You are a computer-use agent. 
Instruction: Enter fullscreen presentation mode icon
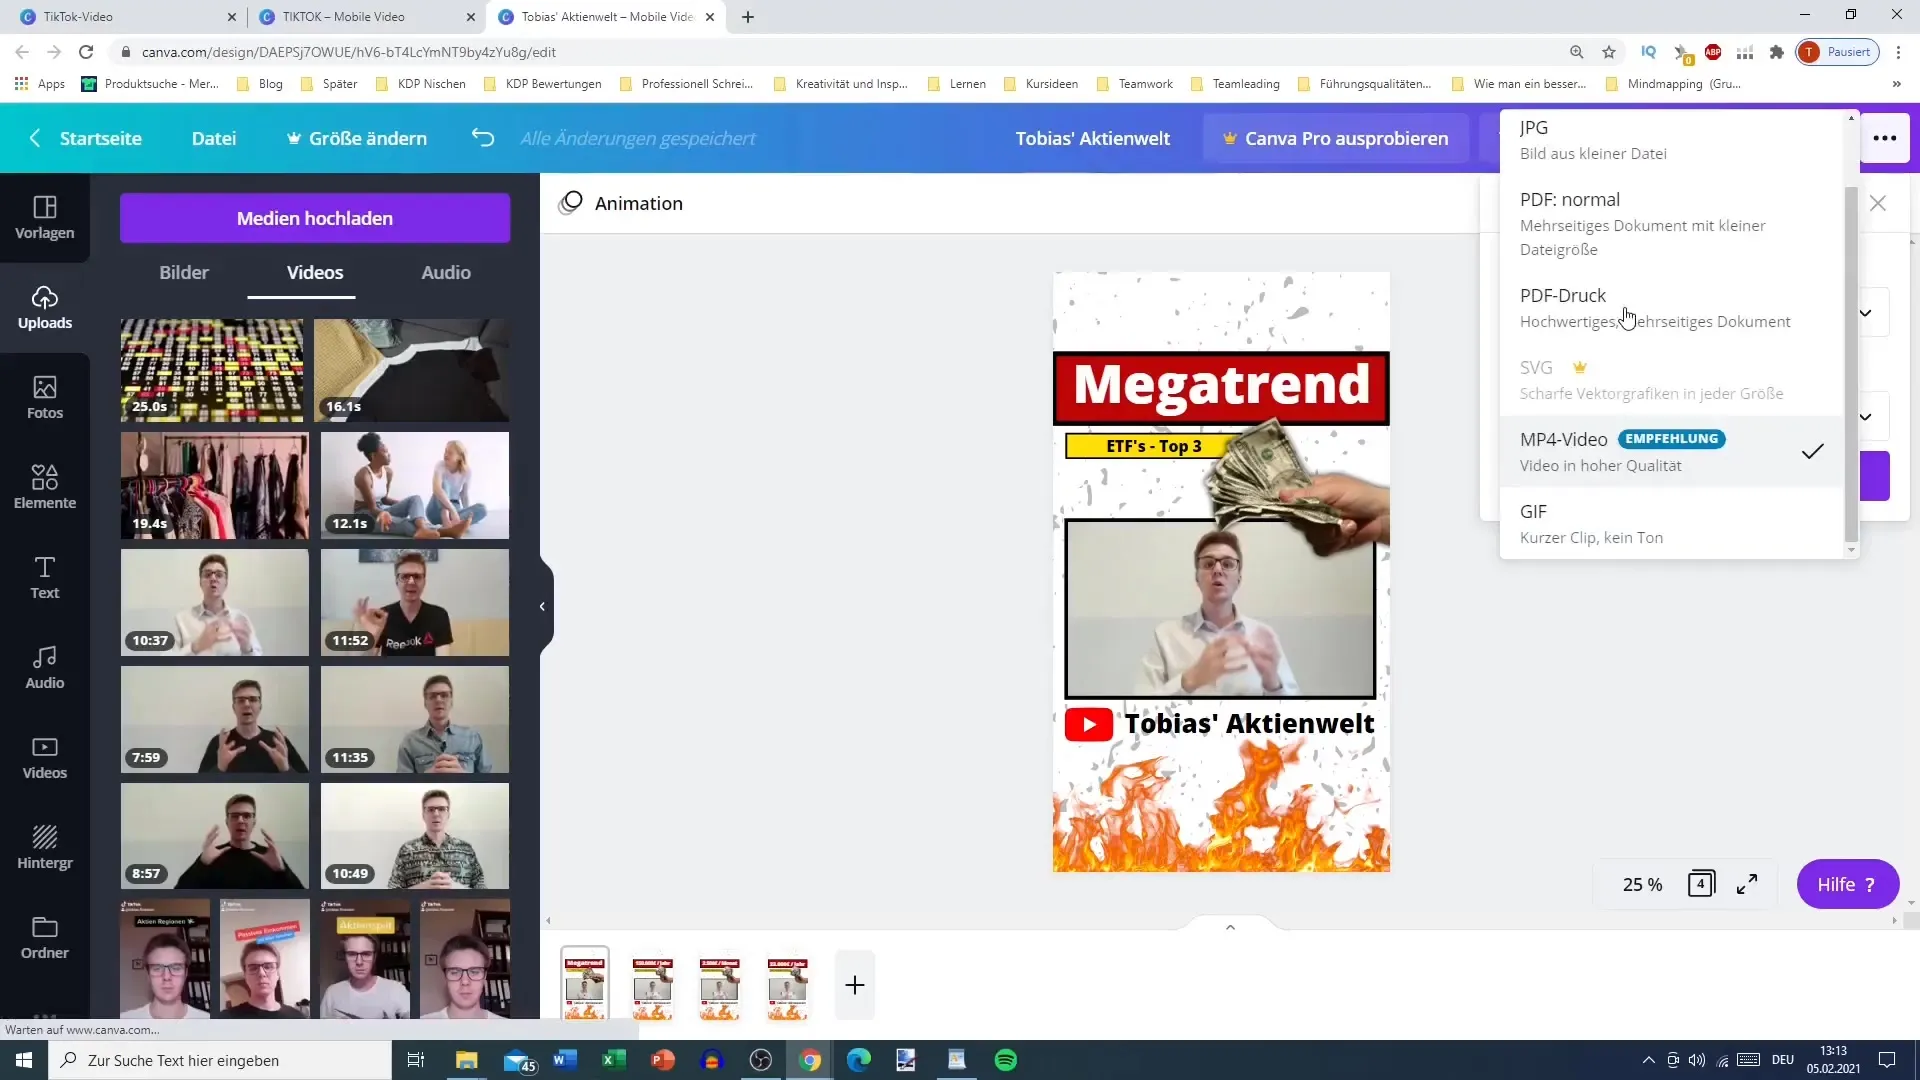pyautogui.click(x=1747, y=884)
